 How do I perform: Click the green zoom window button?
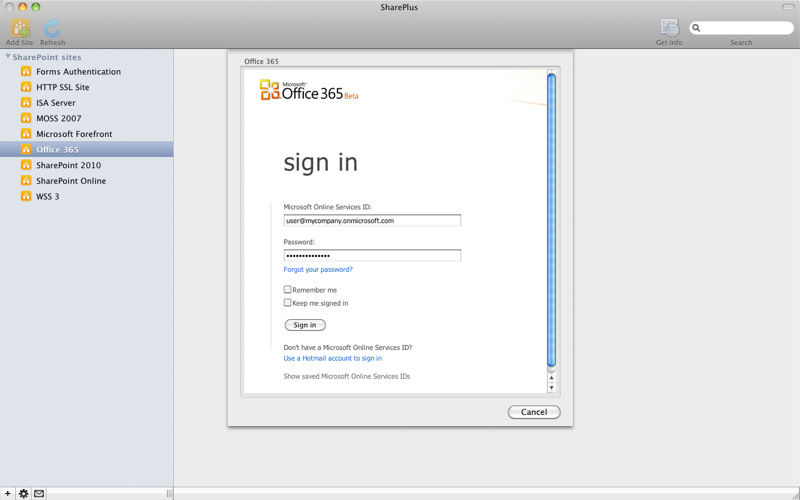[35, 7]
